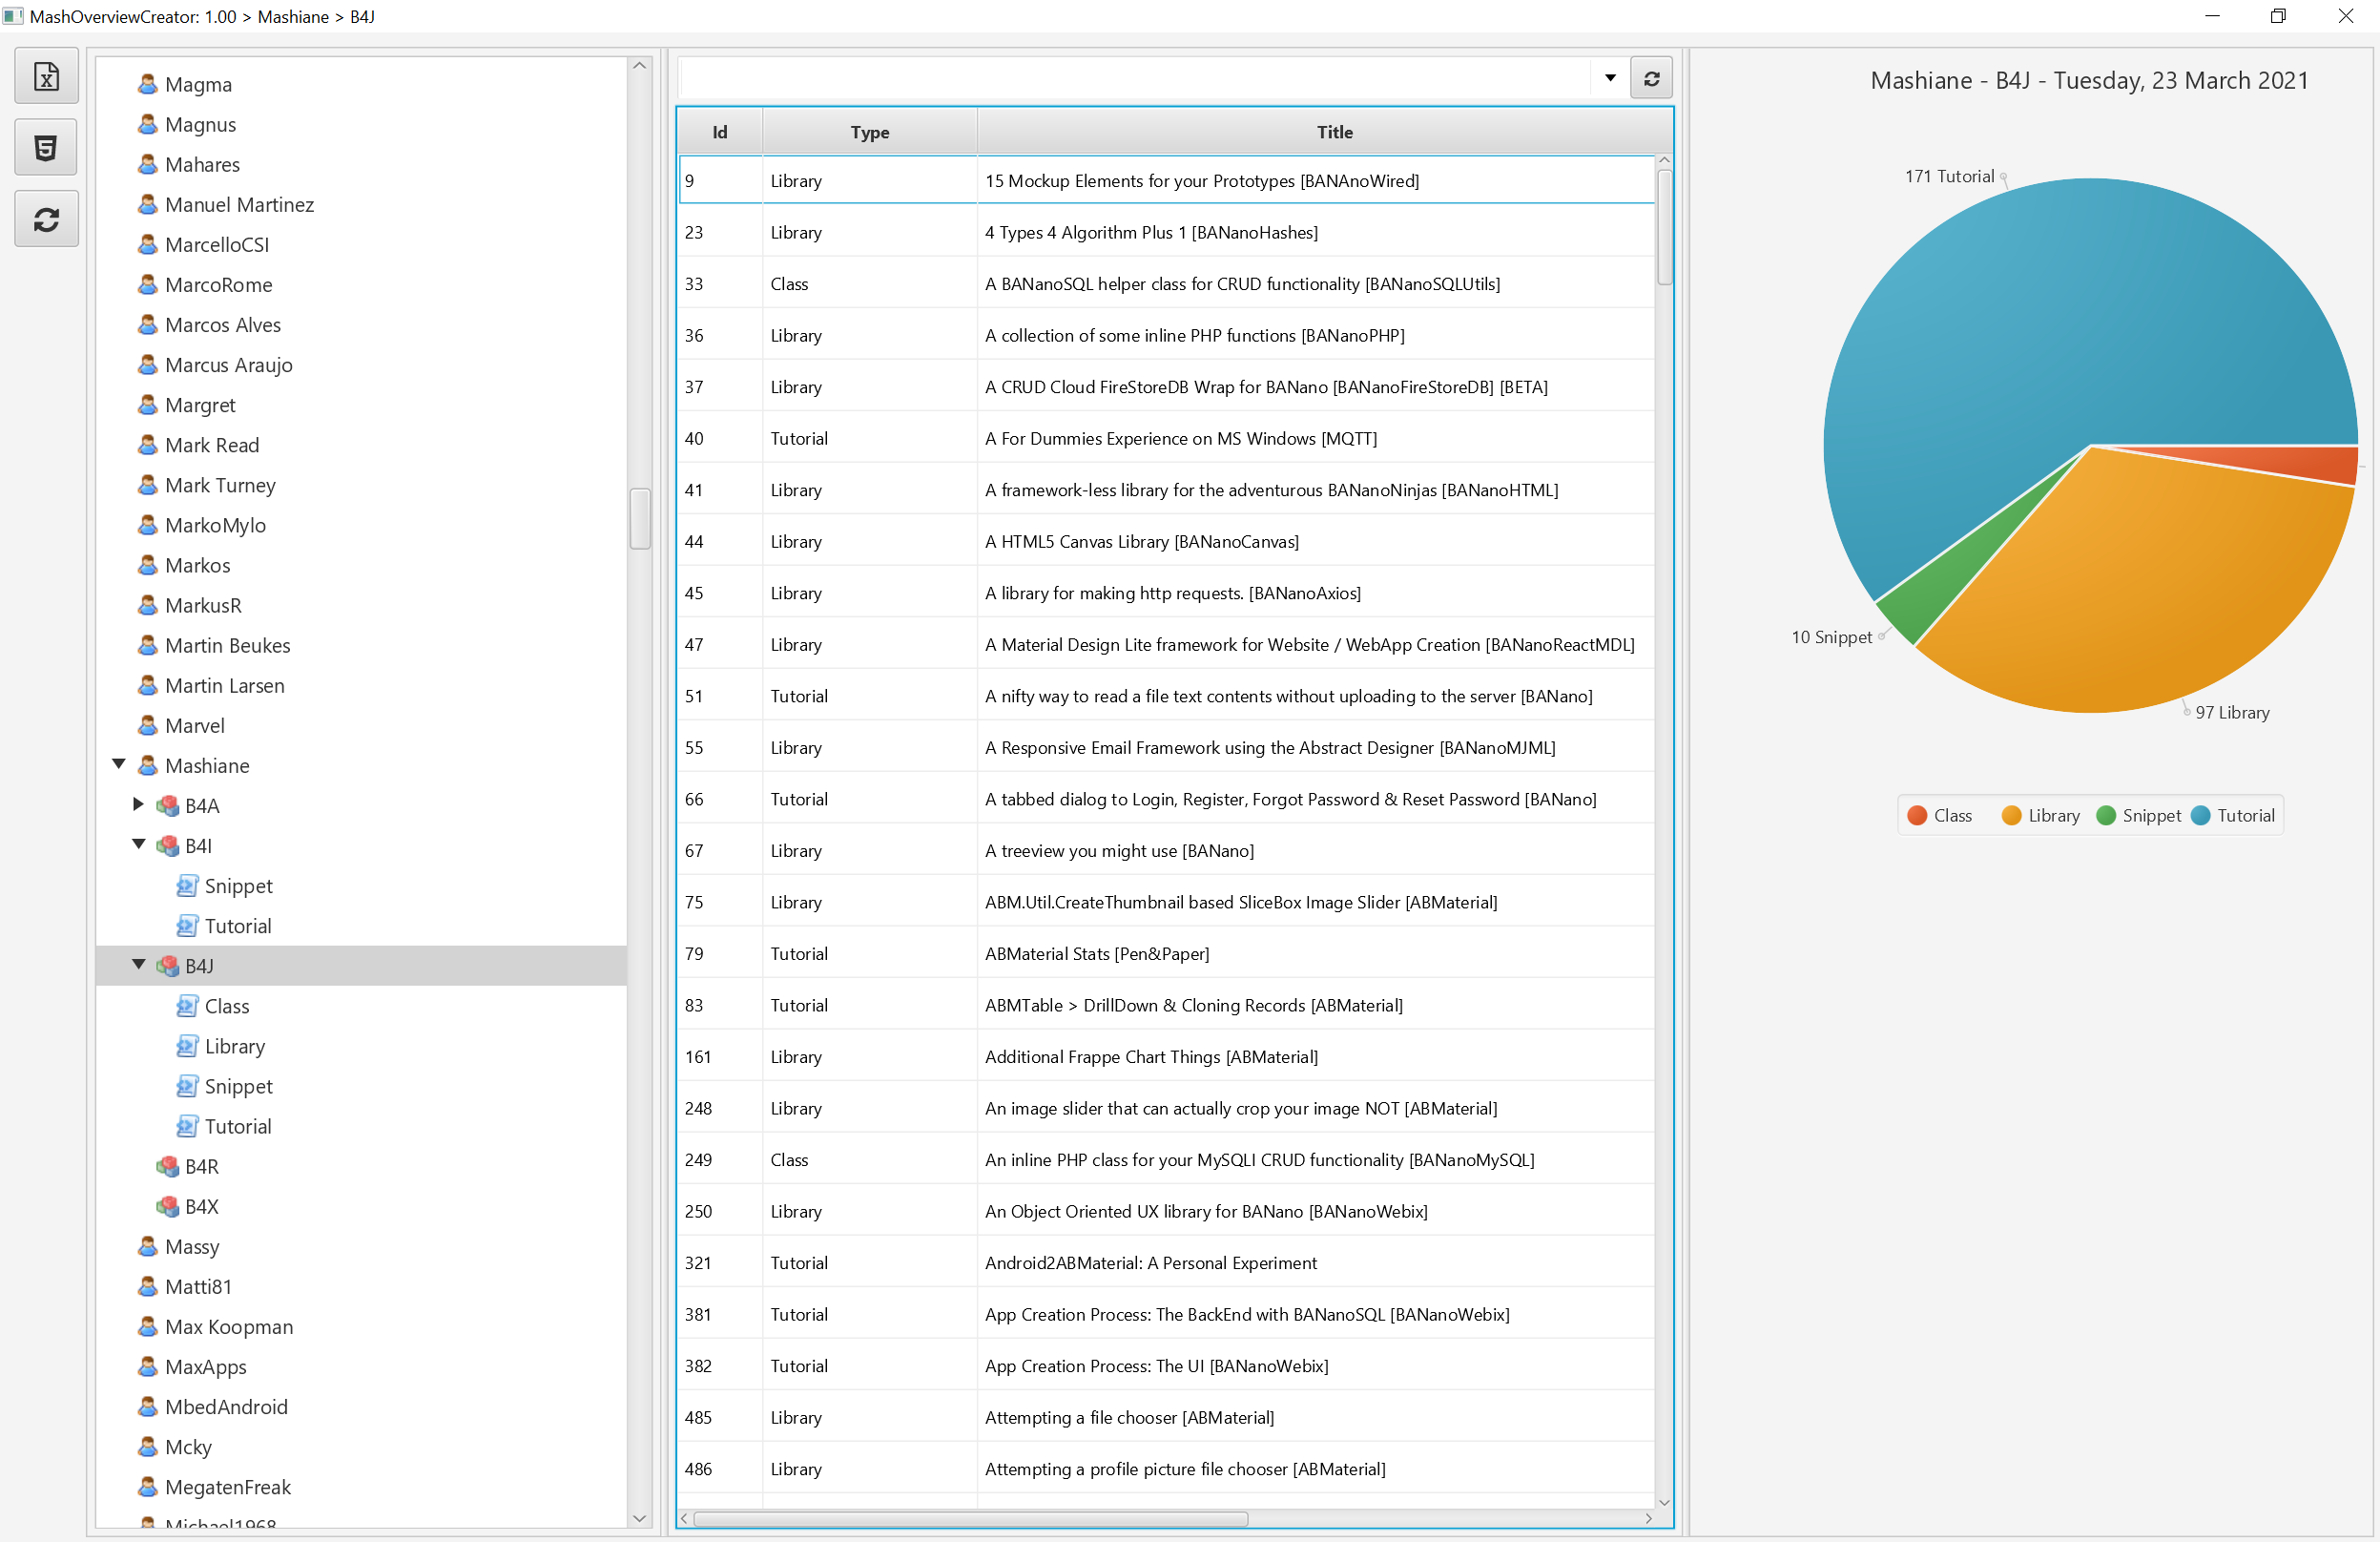The width and height of the screenshot is (2380, 1542).
Task: Click the Mashiane user icon
Action: tap(148, 765)
